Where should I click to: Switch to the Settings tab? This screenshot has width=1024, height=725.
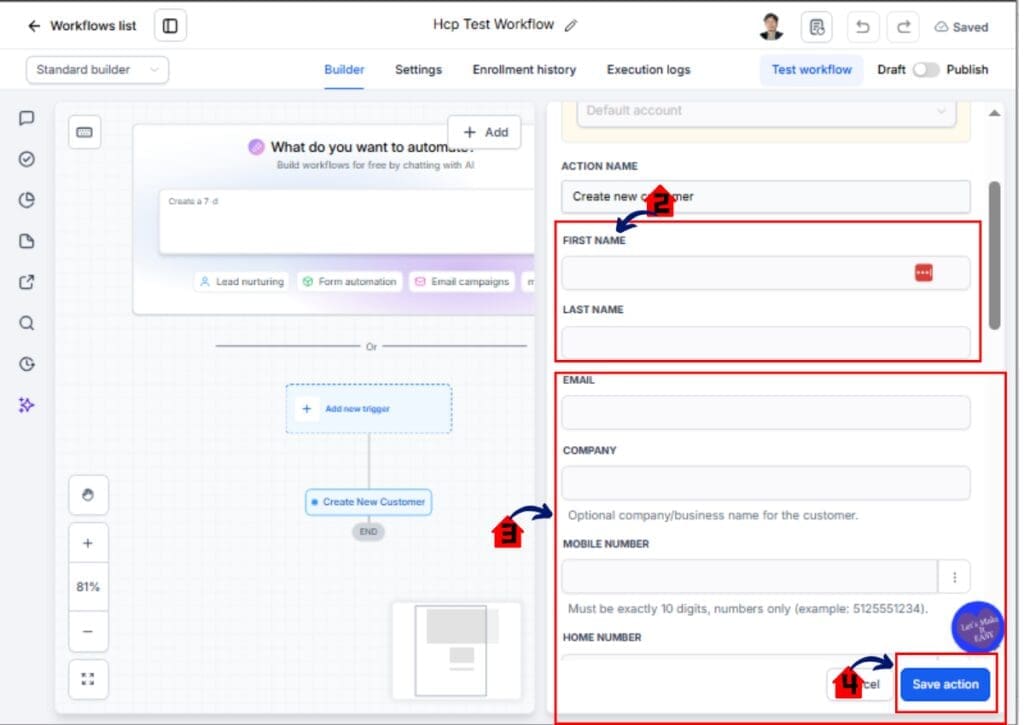coord(418,69)
